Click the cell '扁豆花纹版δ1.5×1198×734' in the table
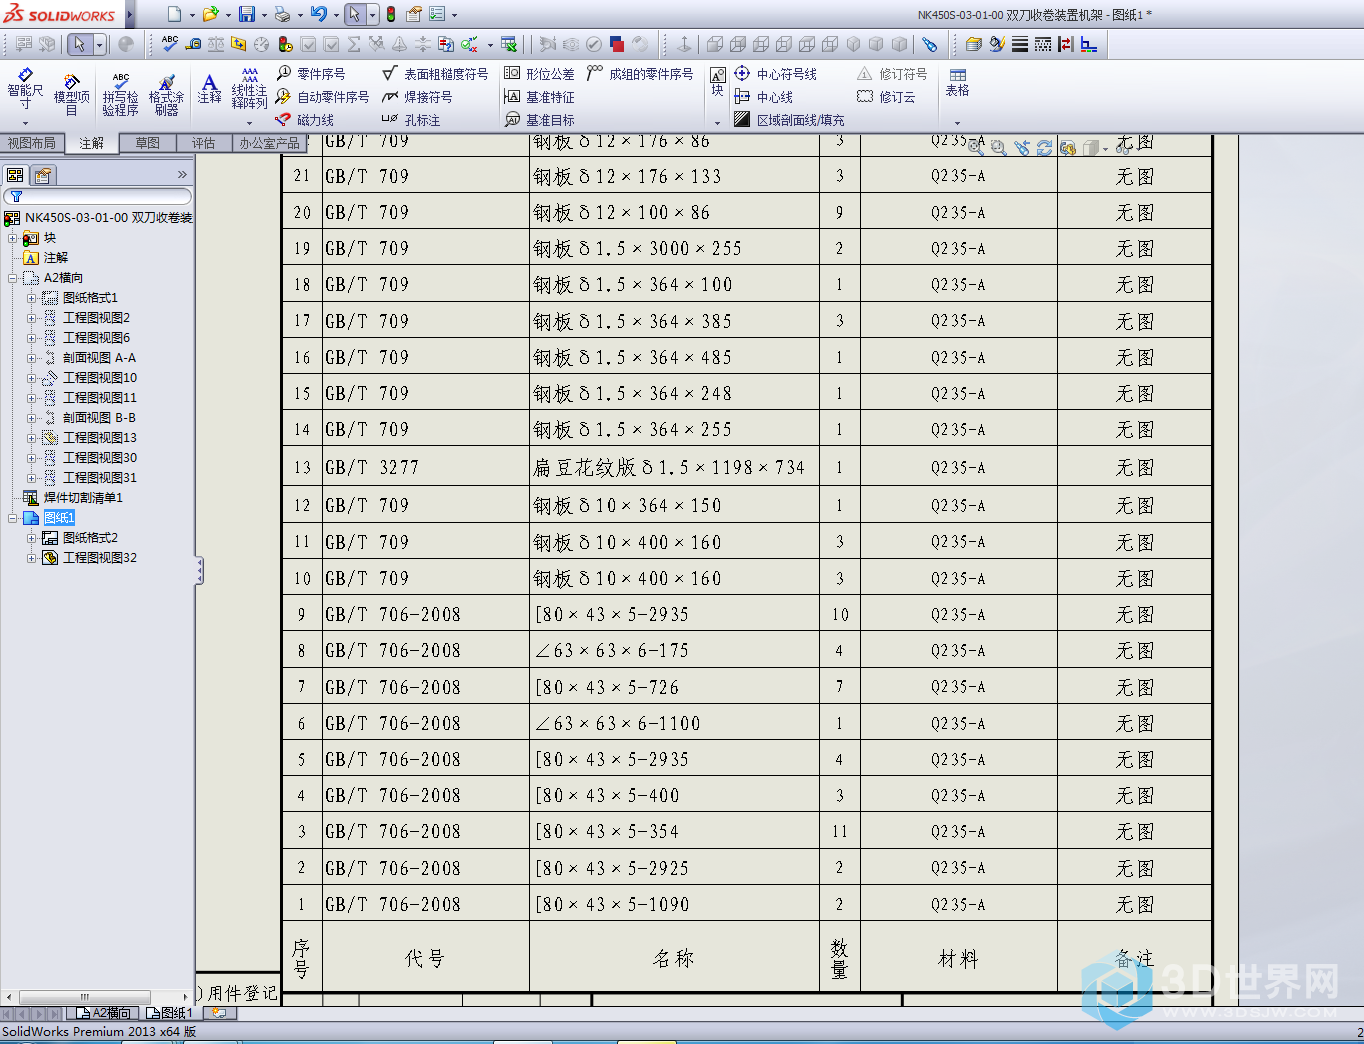The height and width of the screenshot is (1044, 1364). coord(674,467)
